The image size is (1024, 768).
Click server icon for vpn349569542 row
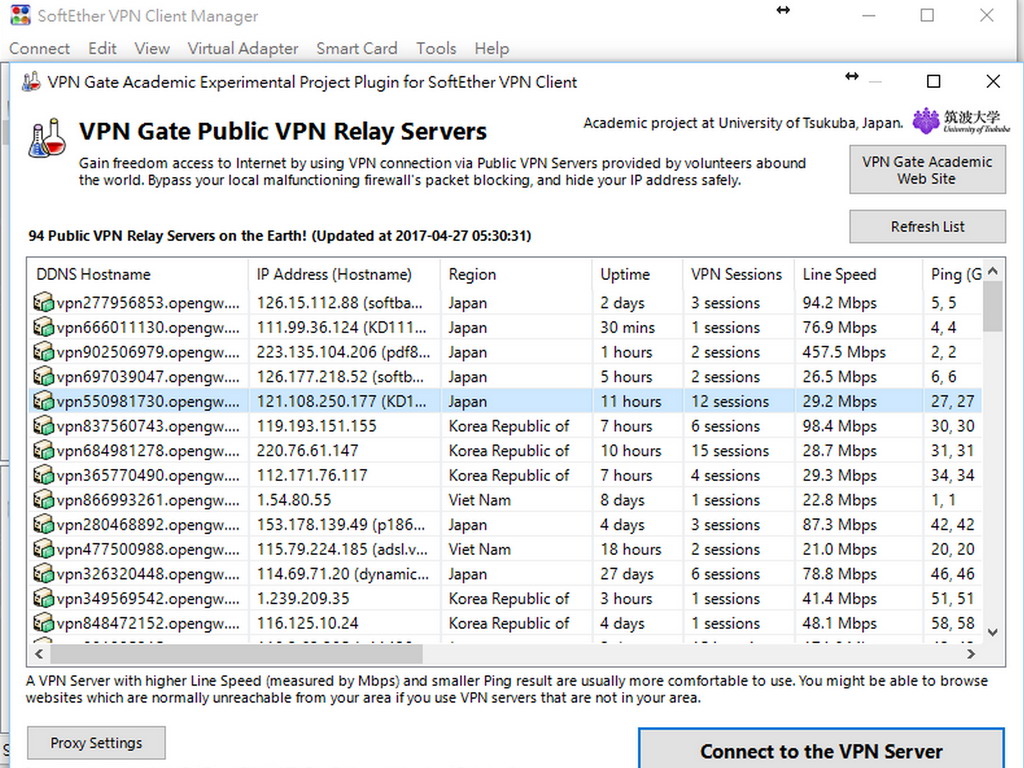(43, 598)
